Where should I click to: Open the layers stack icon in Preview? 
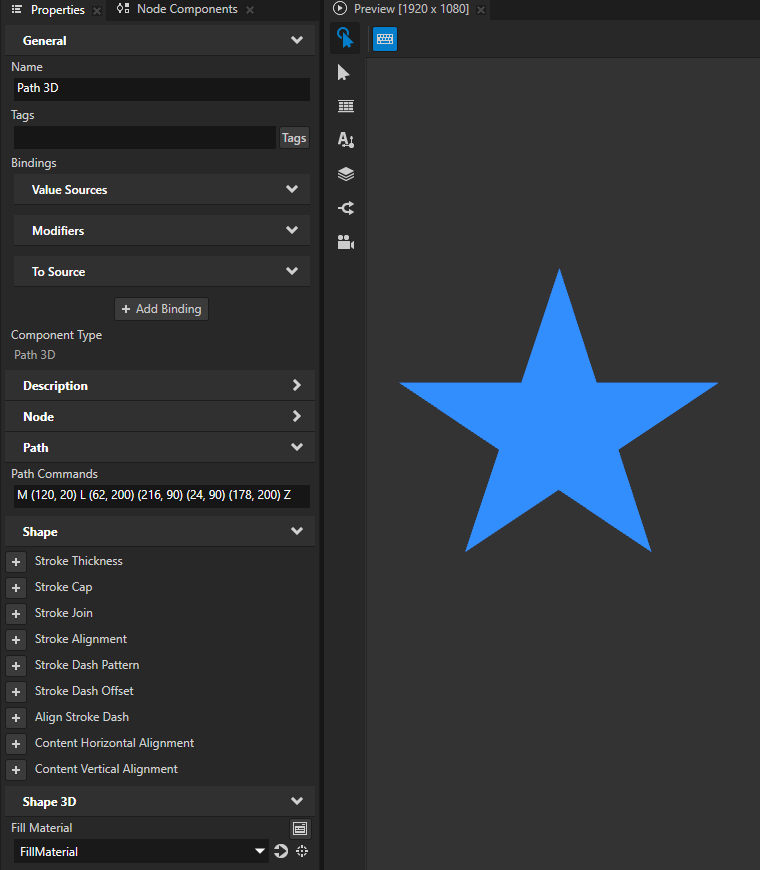click(x=346, y=174)
